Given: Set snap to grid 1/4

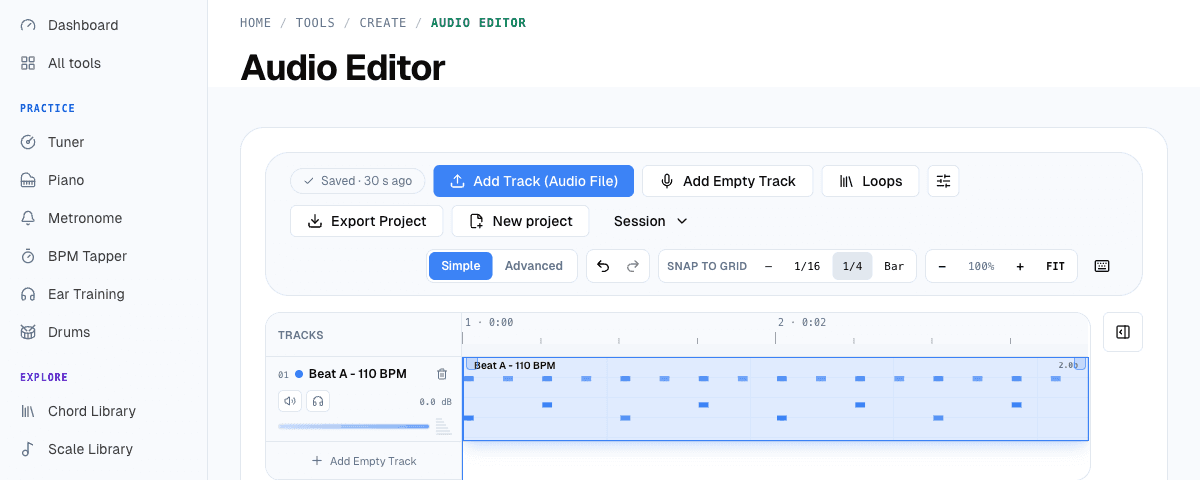Looking at the screenshot, I should click(x=852, y=266).
